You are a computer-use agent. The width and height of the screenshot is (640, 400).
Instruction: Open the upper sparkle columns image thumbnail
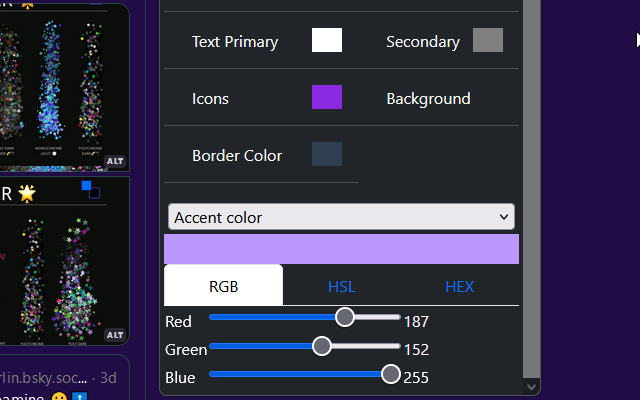(64, 88)
